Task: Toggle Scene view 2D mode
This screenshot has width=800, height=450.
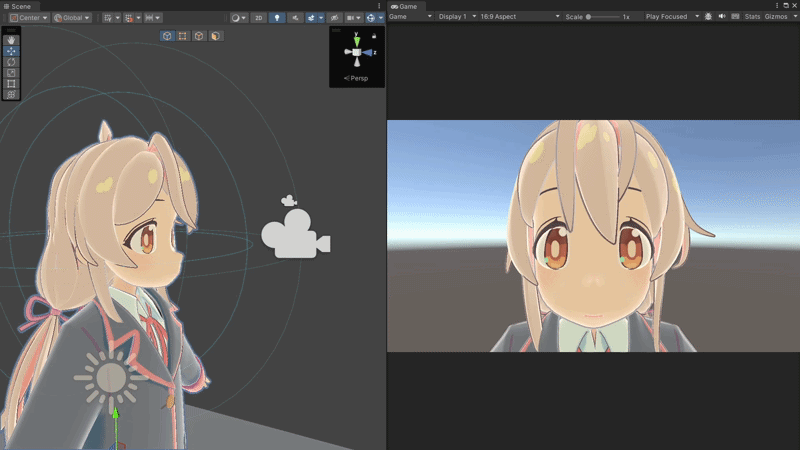Action: point(259,18)
